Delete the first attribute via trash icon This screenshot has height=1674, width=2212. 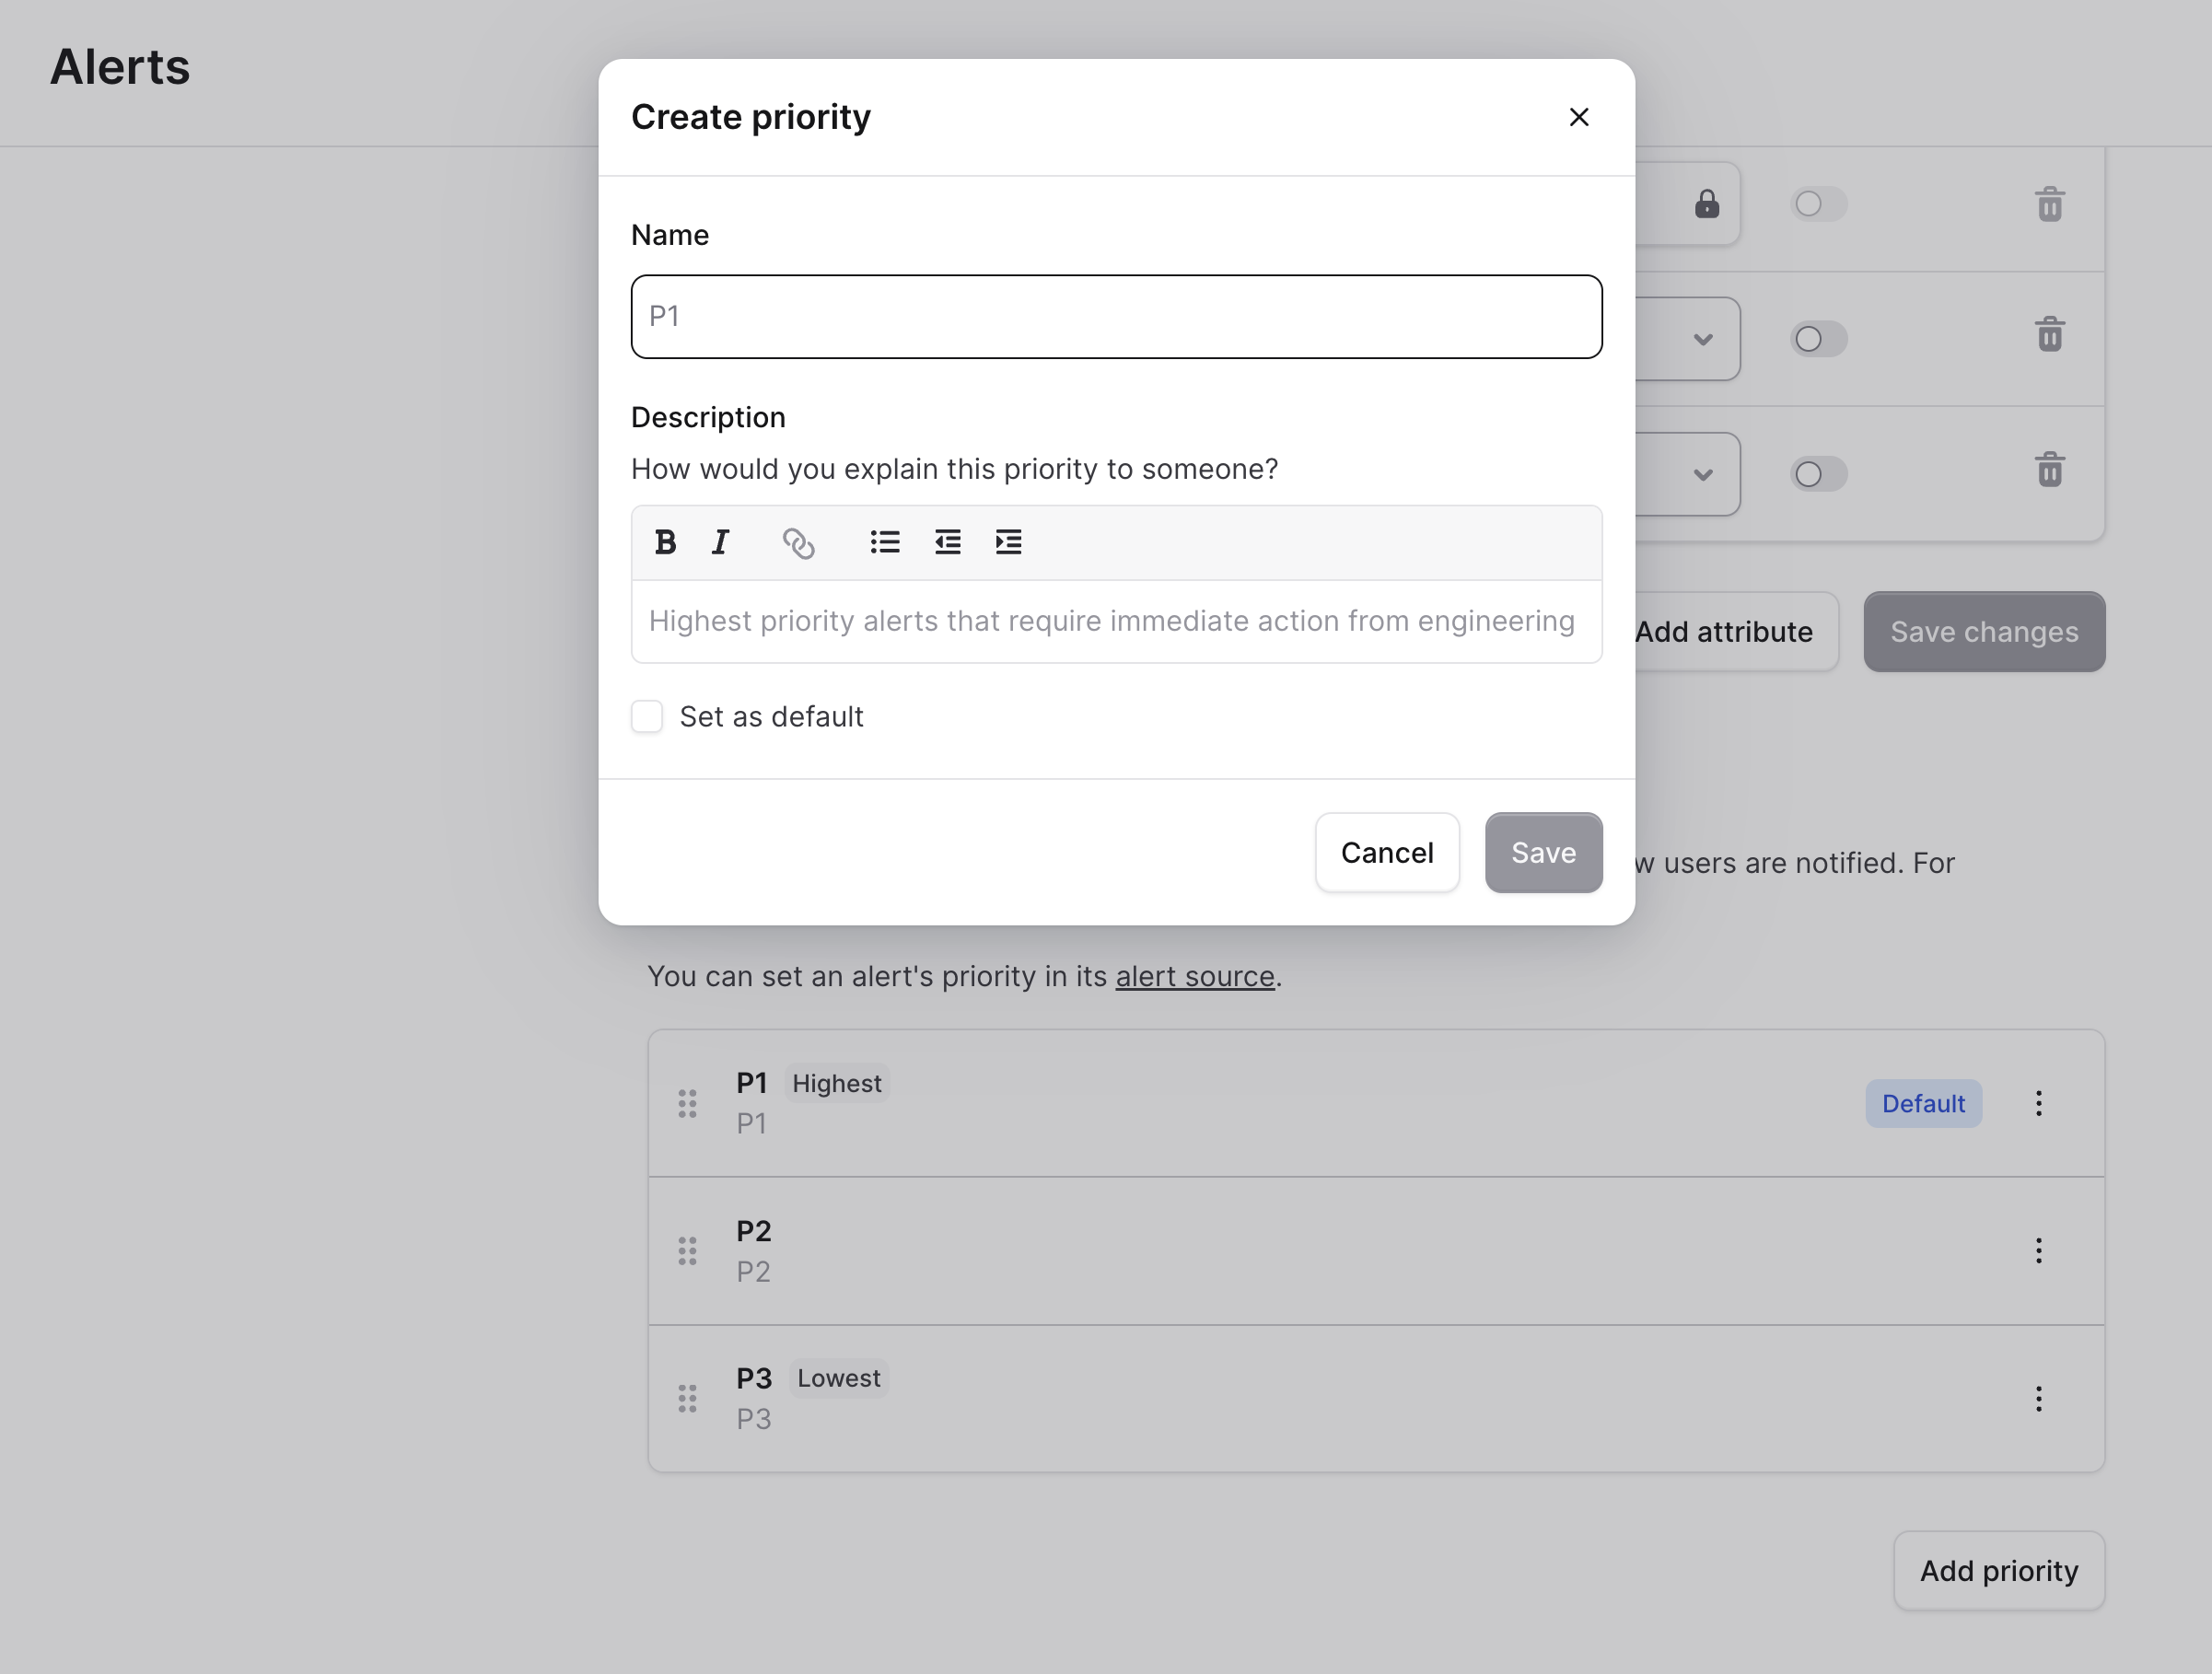click(x=2049, y=204)
